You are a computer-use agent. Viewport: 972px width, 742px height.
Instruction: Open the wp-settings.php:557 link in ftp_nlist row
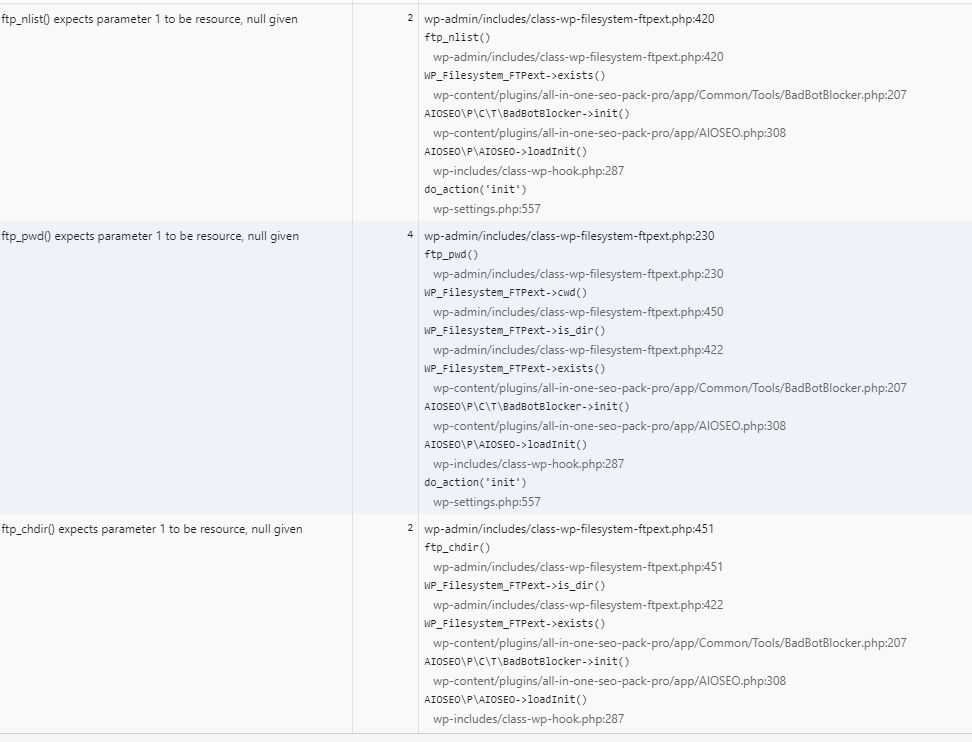click(487, 209)
